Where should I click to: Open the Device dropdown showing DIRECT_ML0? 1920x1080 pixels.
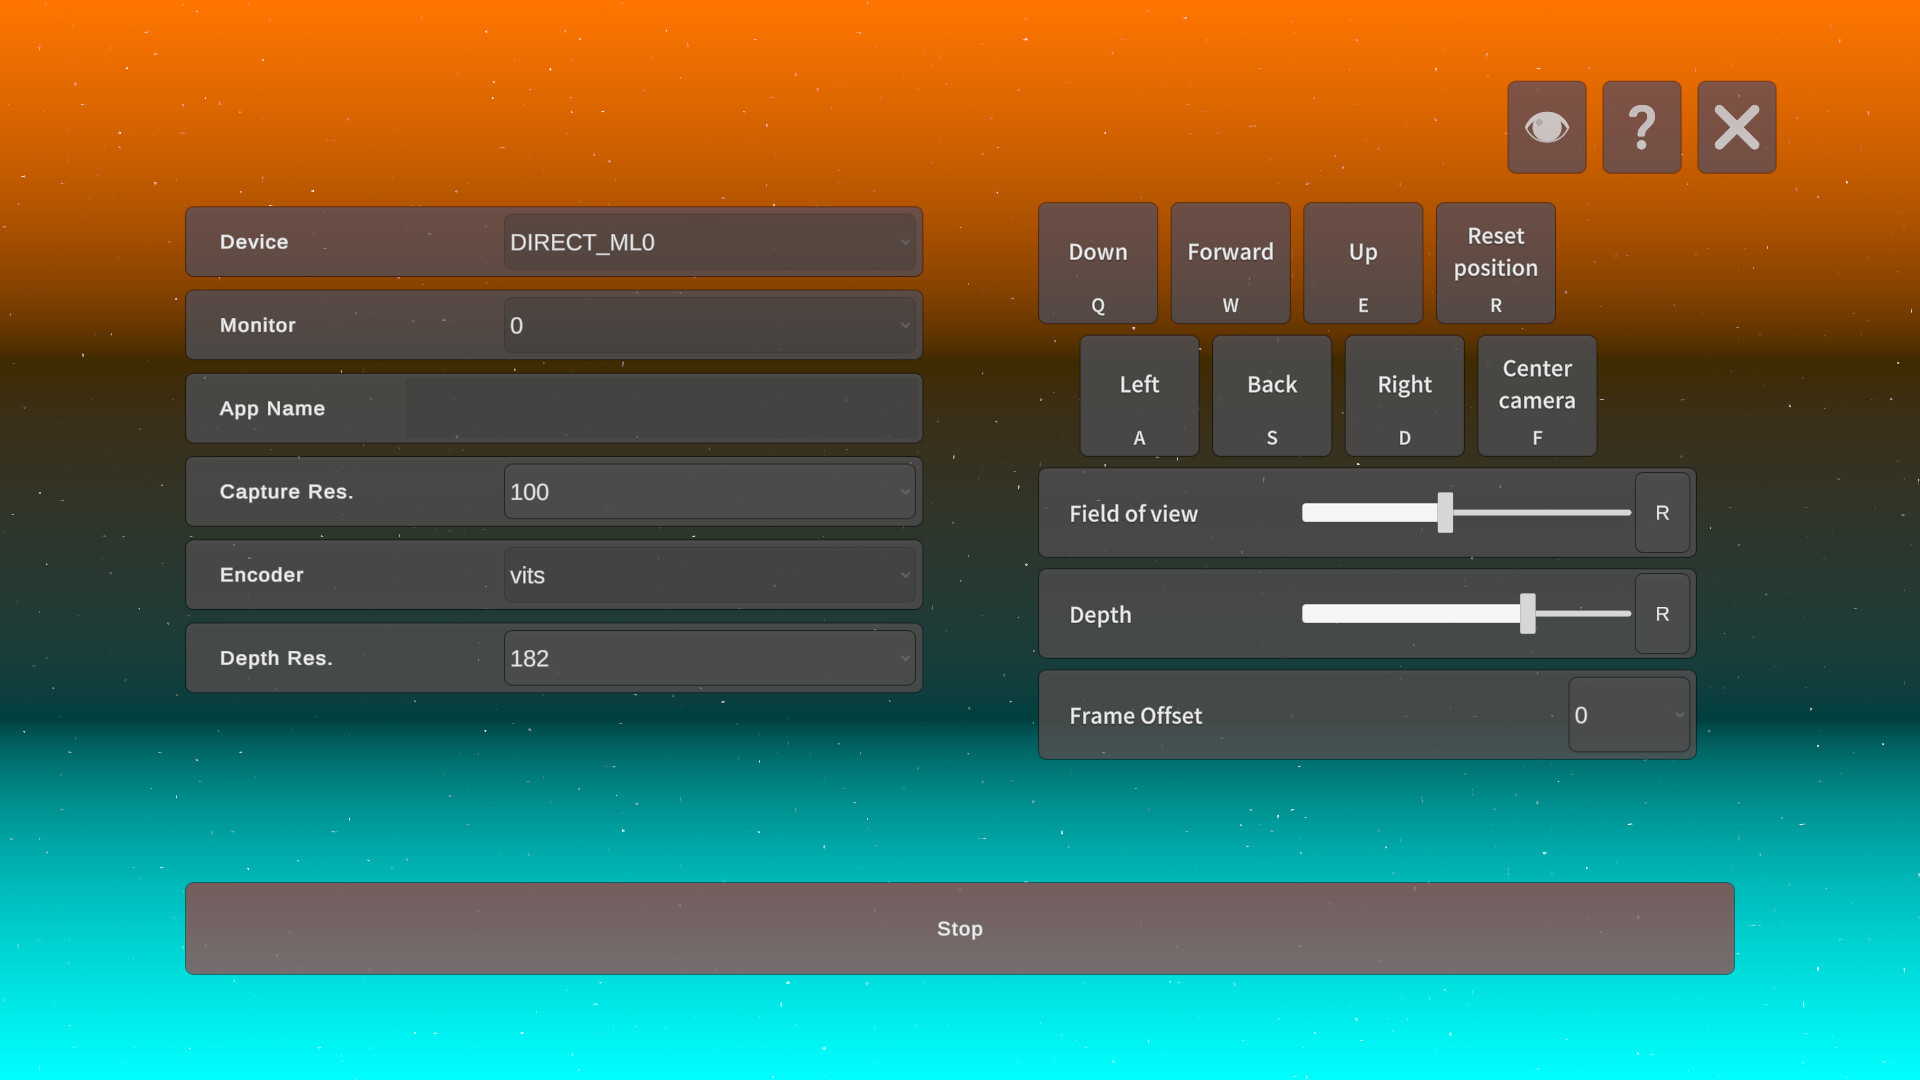[x=710, y=242]
